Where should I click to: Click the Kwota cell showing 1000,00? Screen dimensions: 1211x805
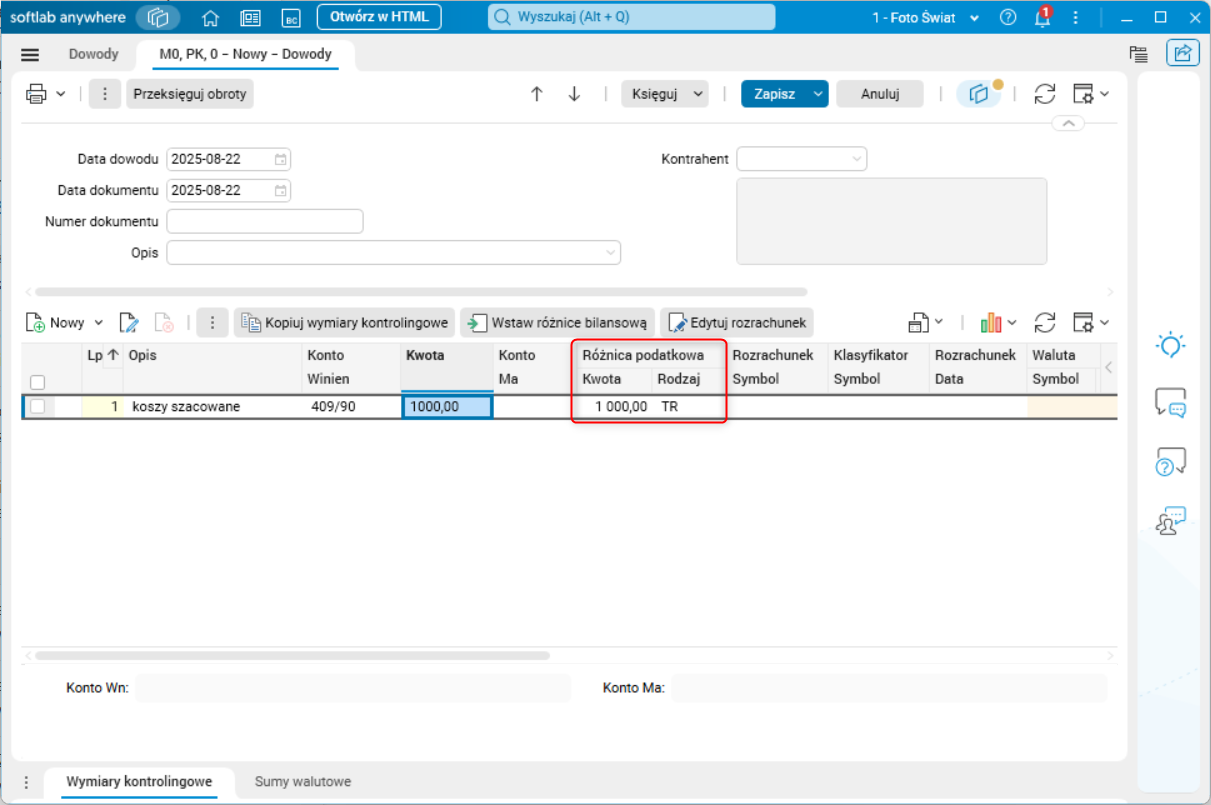[x=447, y=407]
